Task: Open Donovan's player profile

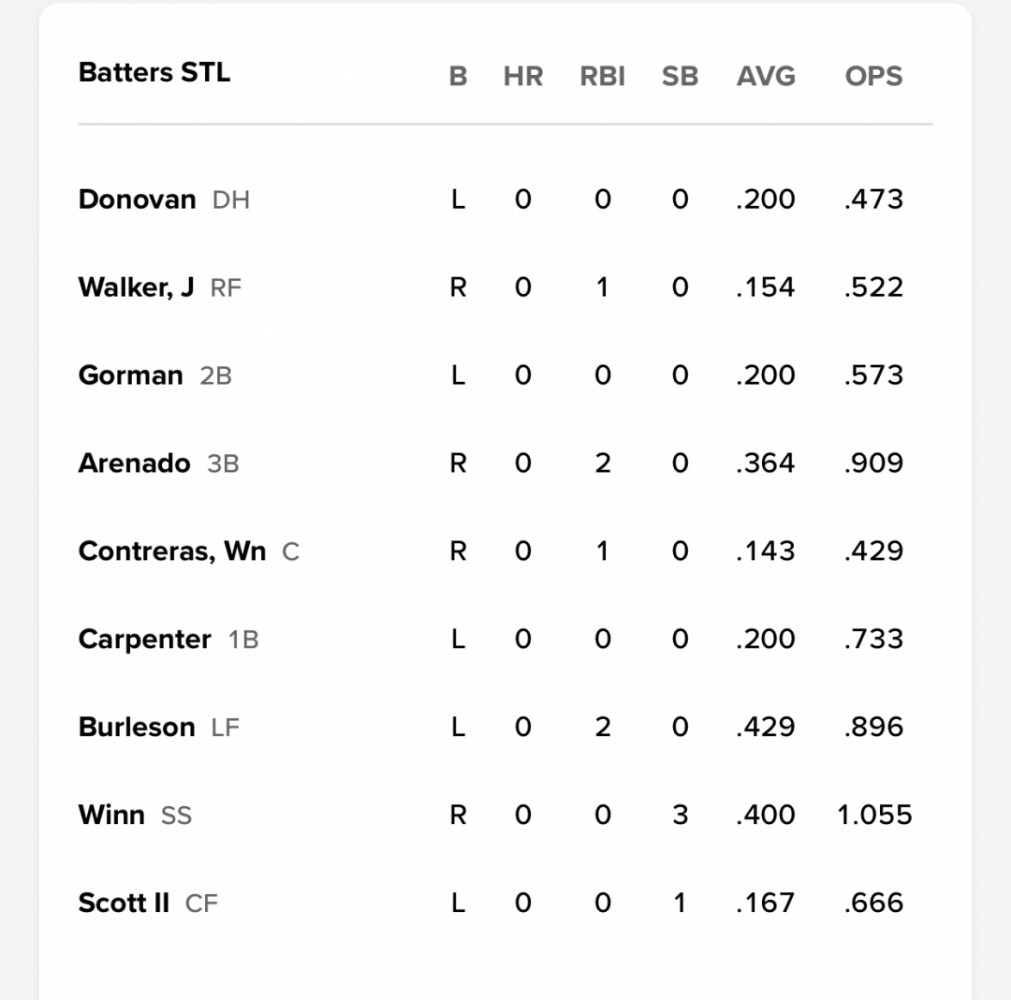Action: (137, 199)
